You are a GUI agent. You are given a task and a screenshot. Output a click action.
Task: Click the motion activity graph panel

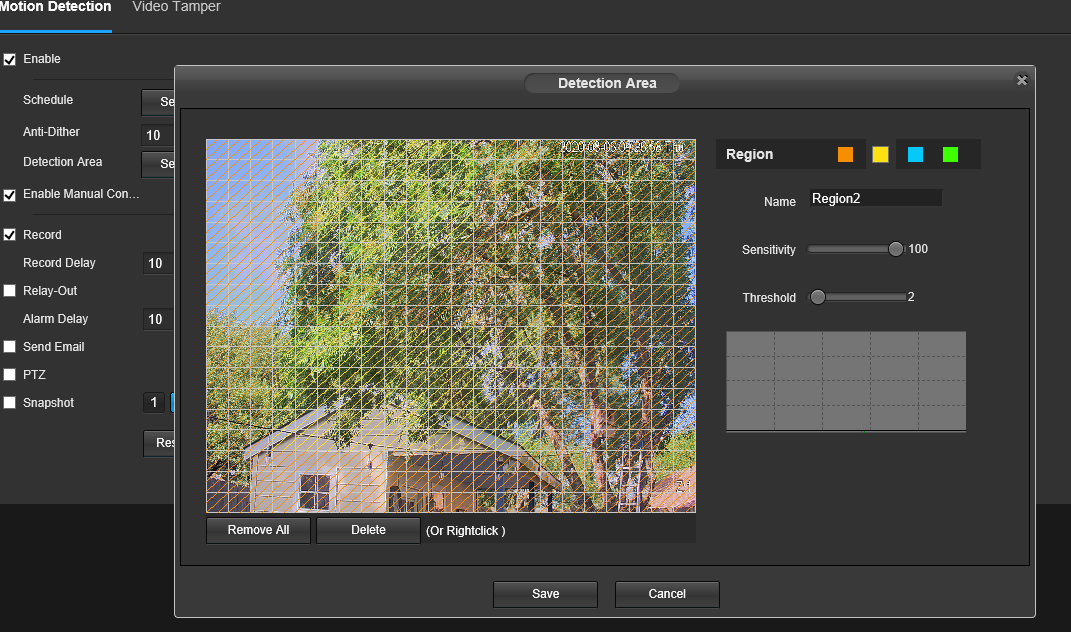(846, 381)
